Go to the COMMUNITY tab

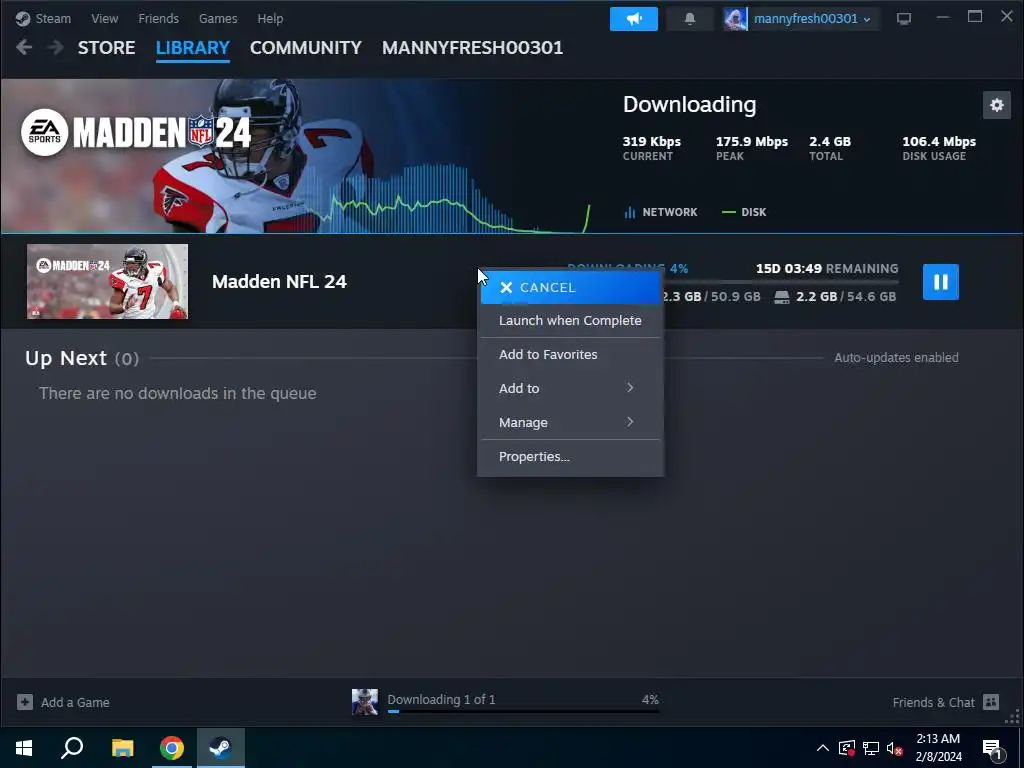[x=306, y=48]
